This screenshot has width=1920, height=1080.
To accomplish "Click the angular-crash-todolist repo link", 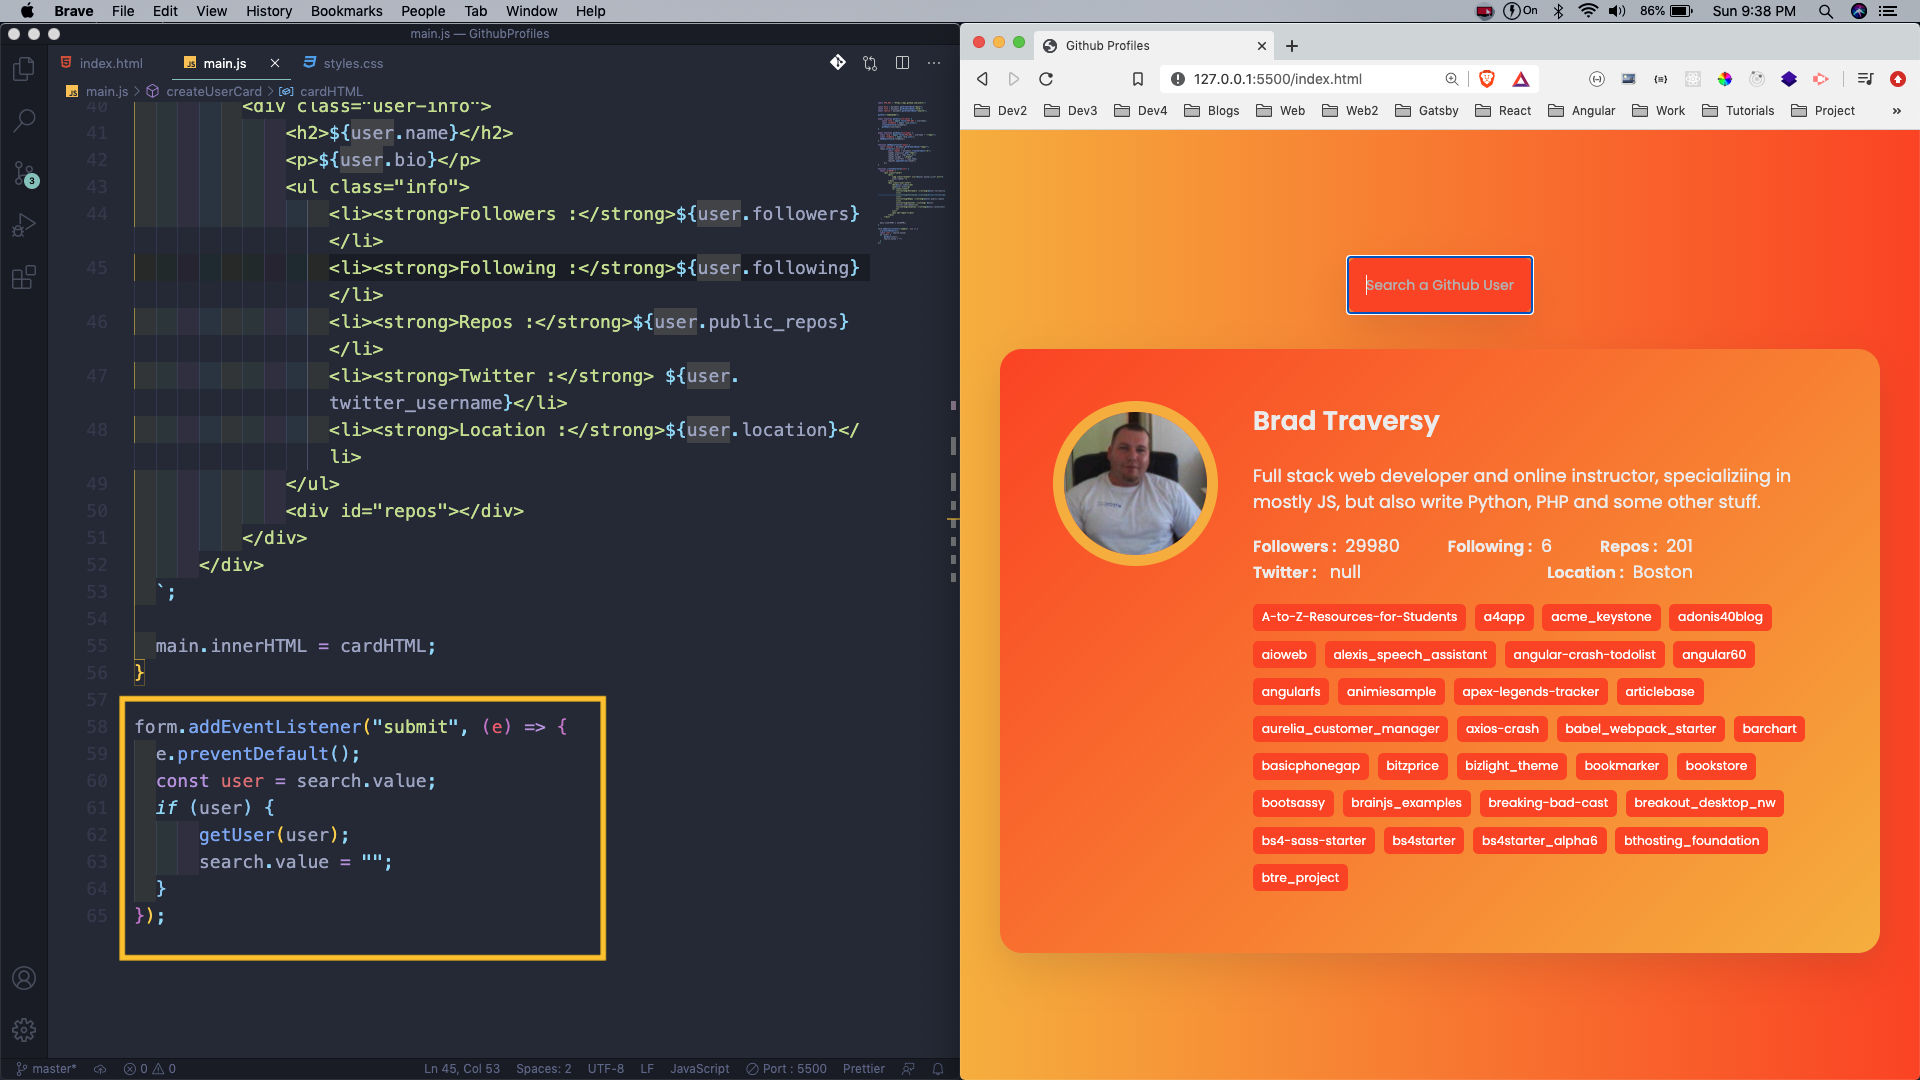I will click(1584, 655).
